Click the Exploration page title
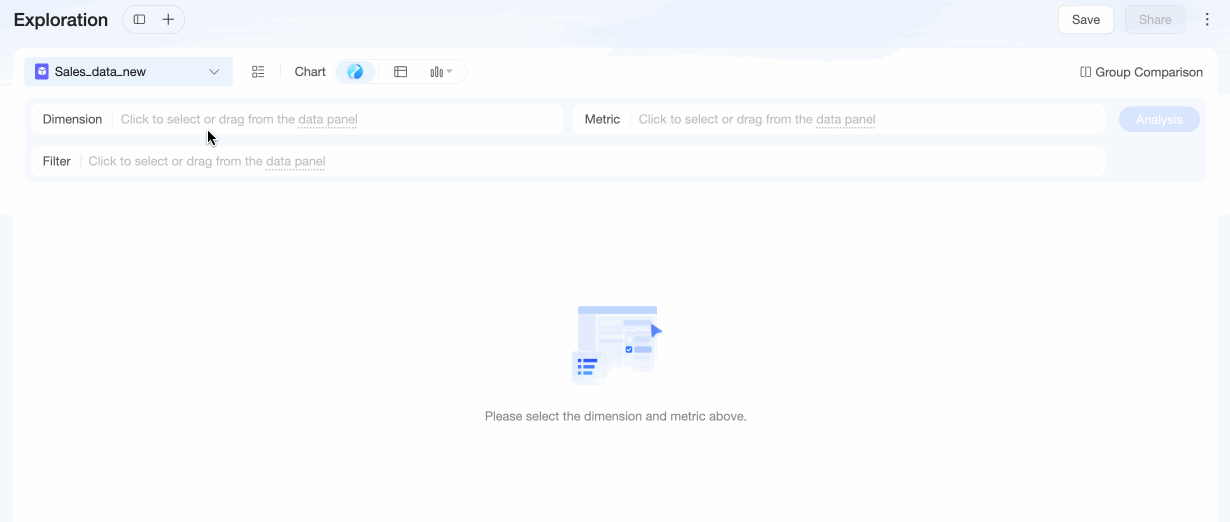The height and width of the screenshot is (522, 1230). (61, 20)
